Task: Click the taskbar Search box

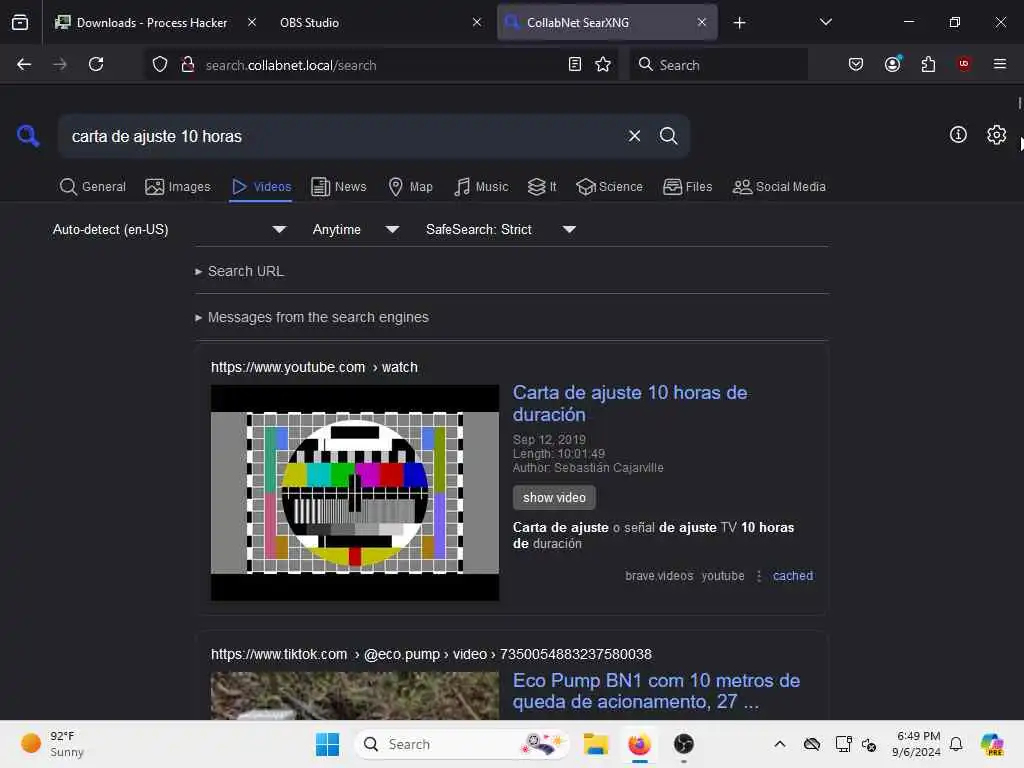Action: [462, 744]
